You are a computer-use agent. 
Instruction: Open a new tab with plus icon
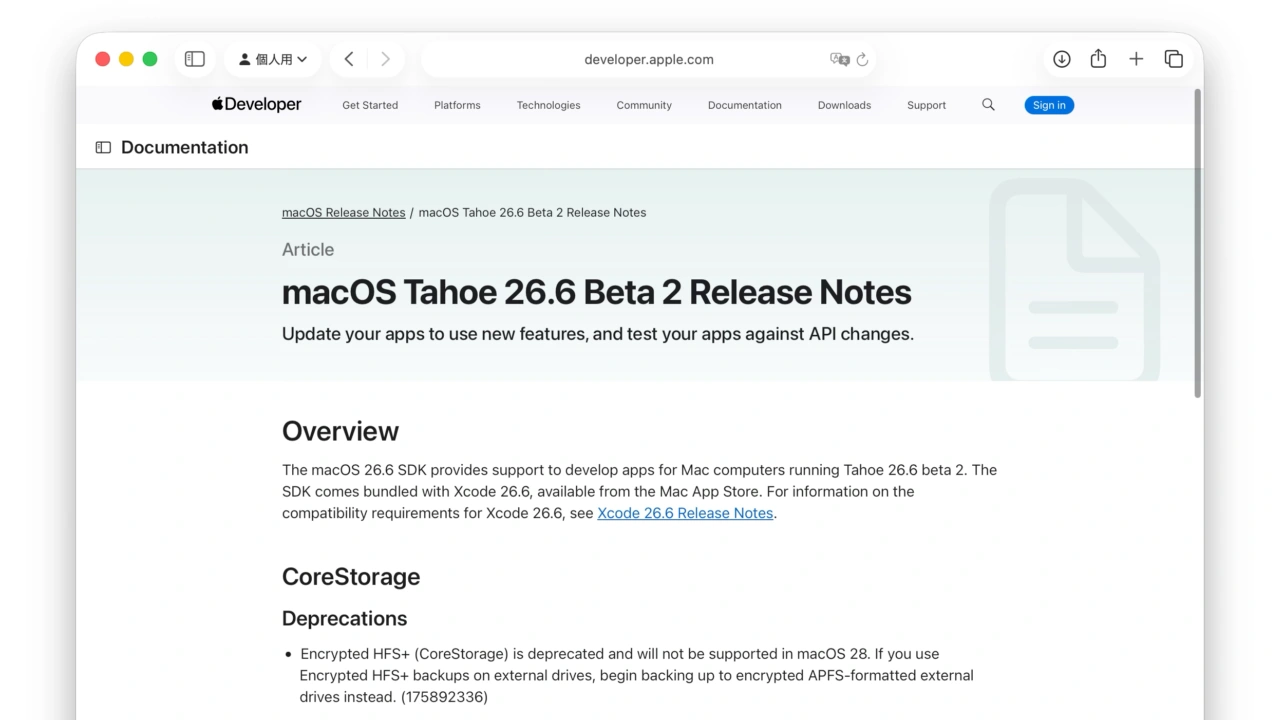click(x=1136, y=59)
